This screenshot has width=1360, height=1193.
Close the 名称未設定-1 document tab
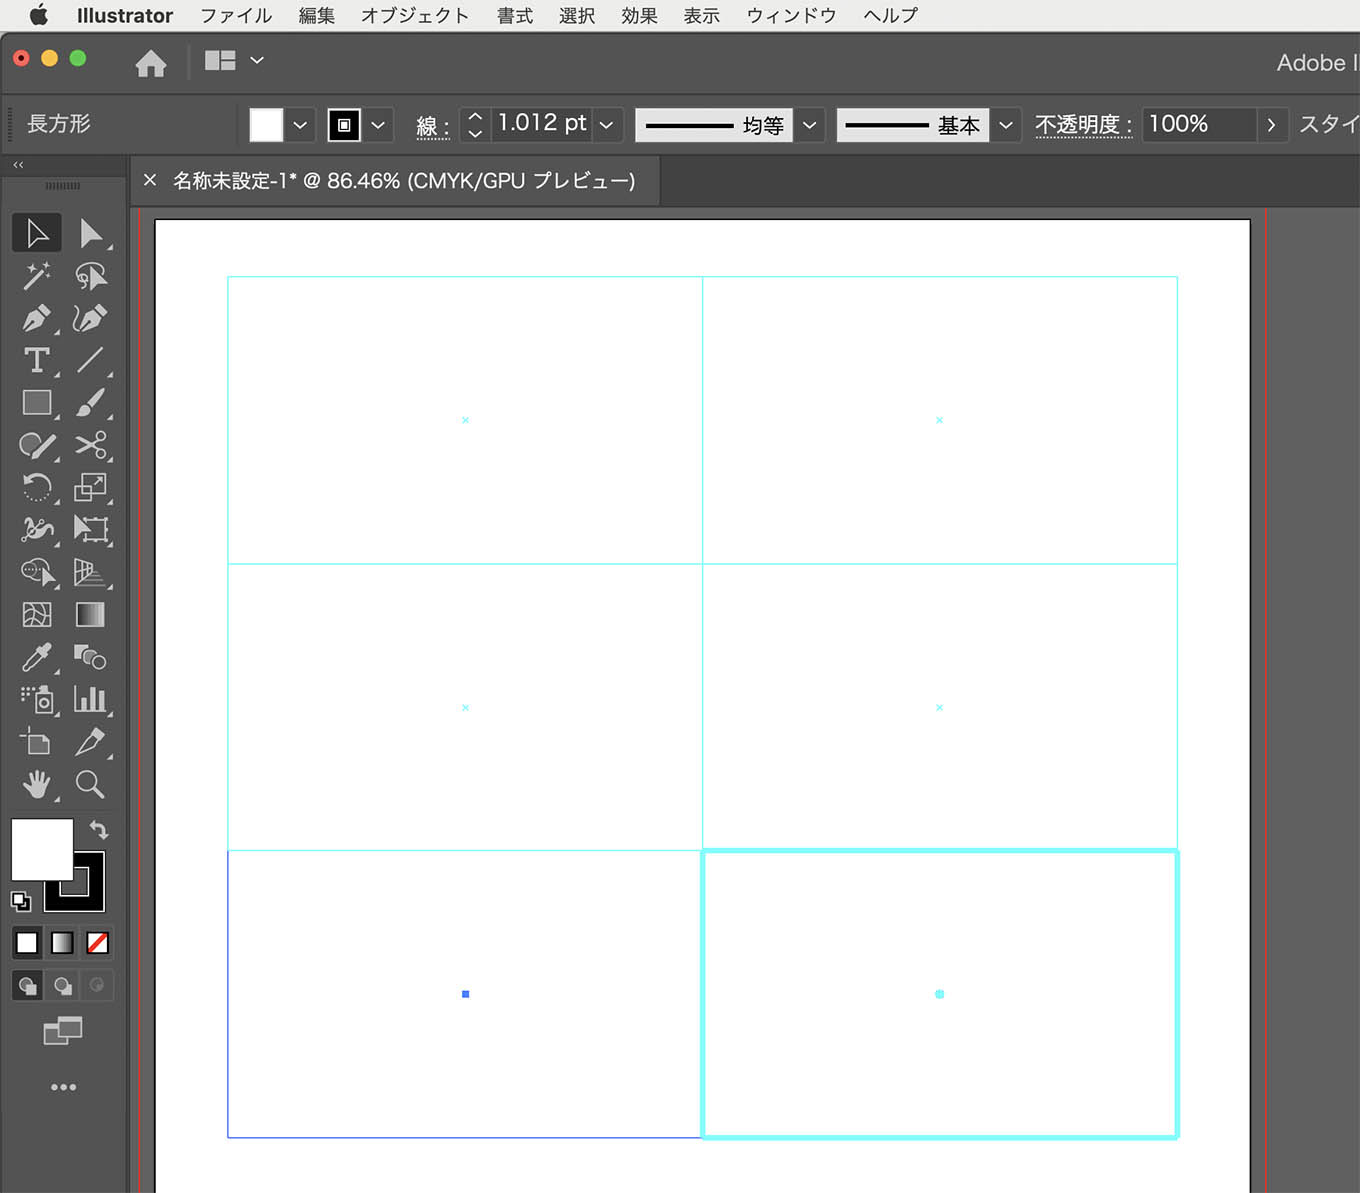click(x=150, y=180)
